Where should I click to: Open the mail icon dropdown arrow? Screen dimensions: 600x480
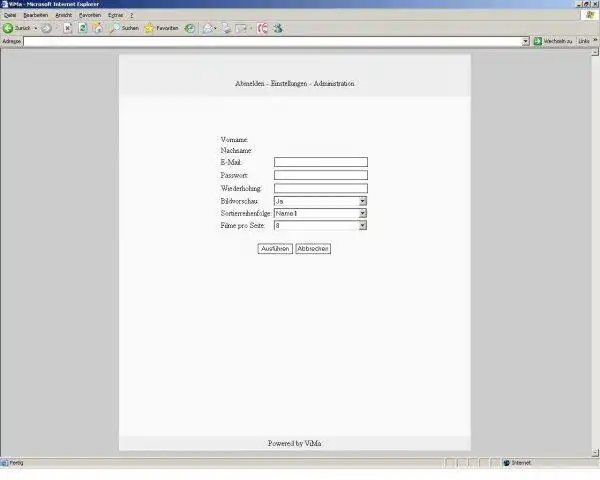click(x=215, y=28)
